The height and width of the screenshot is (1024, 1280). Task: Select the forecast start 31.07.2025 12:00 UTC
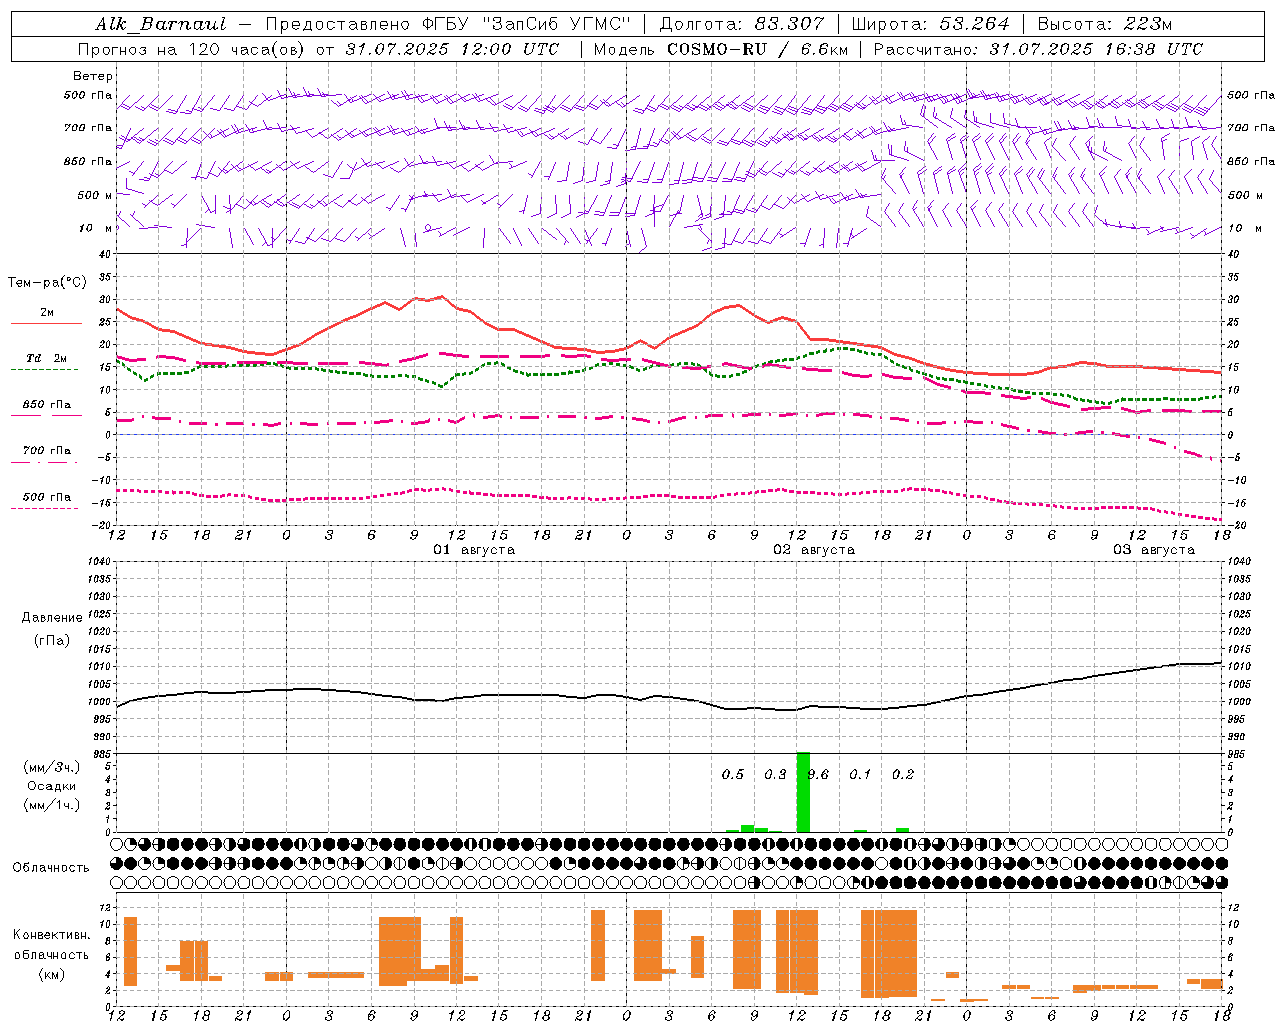pyautogui.click(x=452, y=49)
